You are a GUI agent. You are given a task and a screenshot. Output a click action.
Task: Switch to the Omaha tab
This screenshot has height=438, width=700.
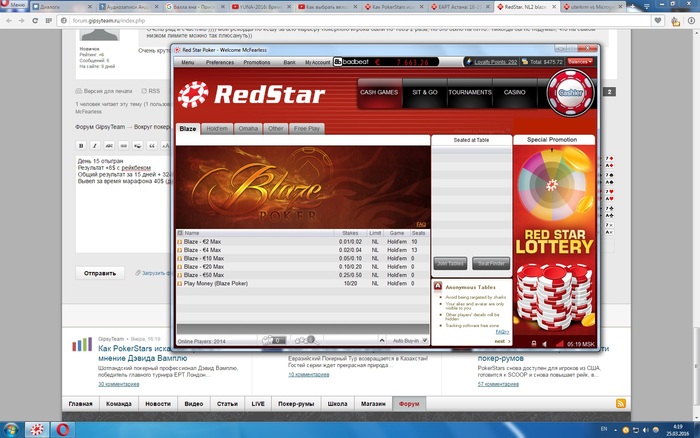point(248,129)
